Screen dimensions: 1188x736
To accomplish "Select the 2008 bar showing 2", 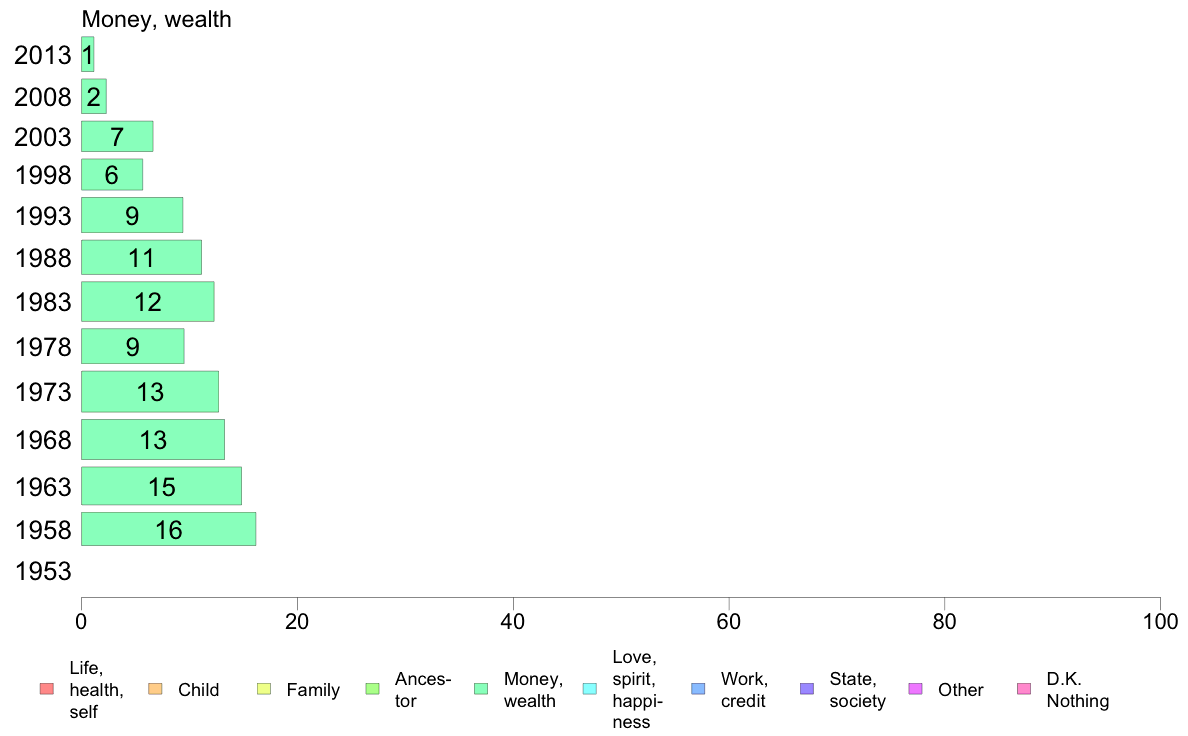I will (94, 96).
